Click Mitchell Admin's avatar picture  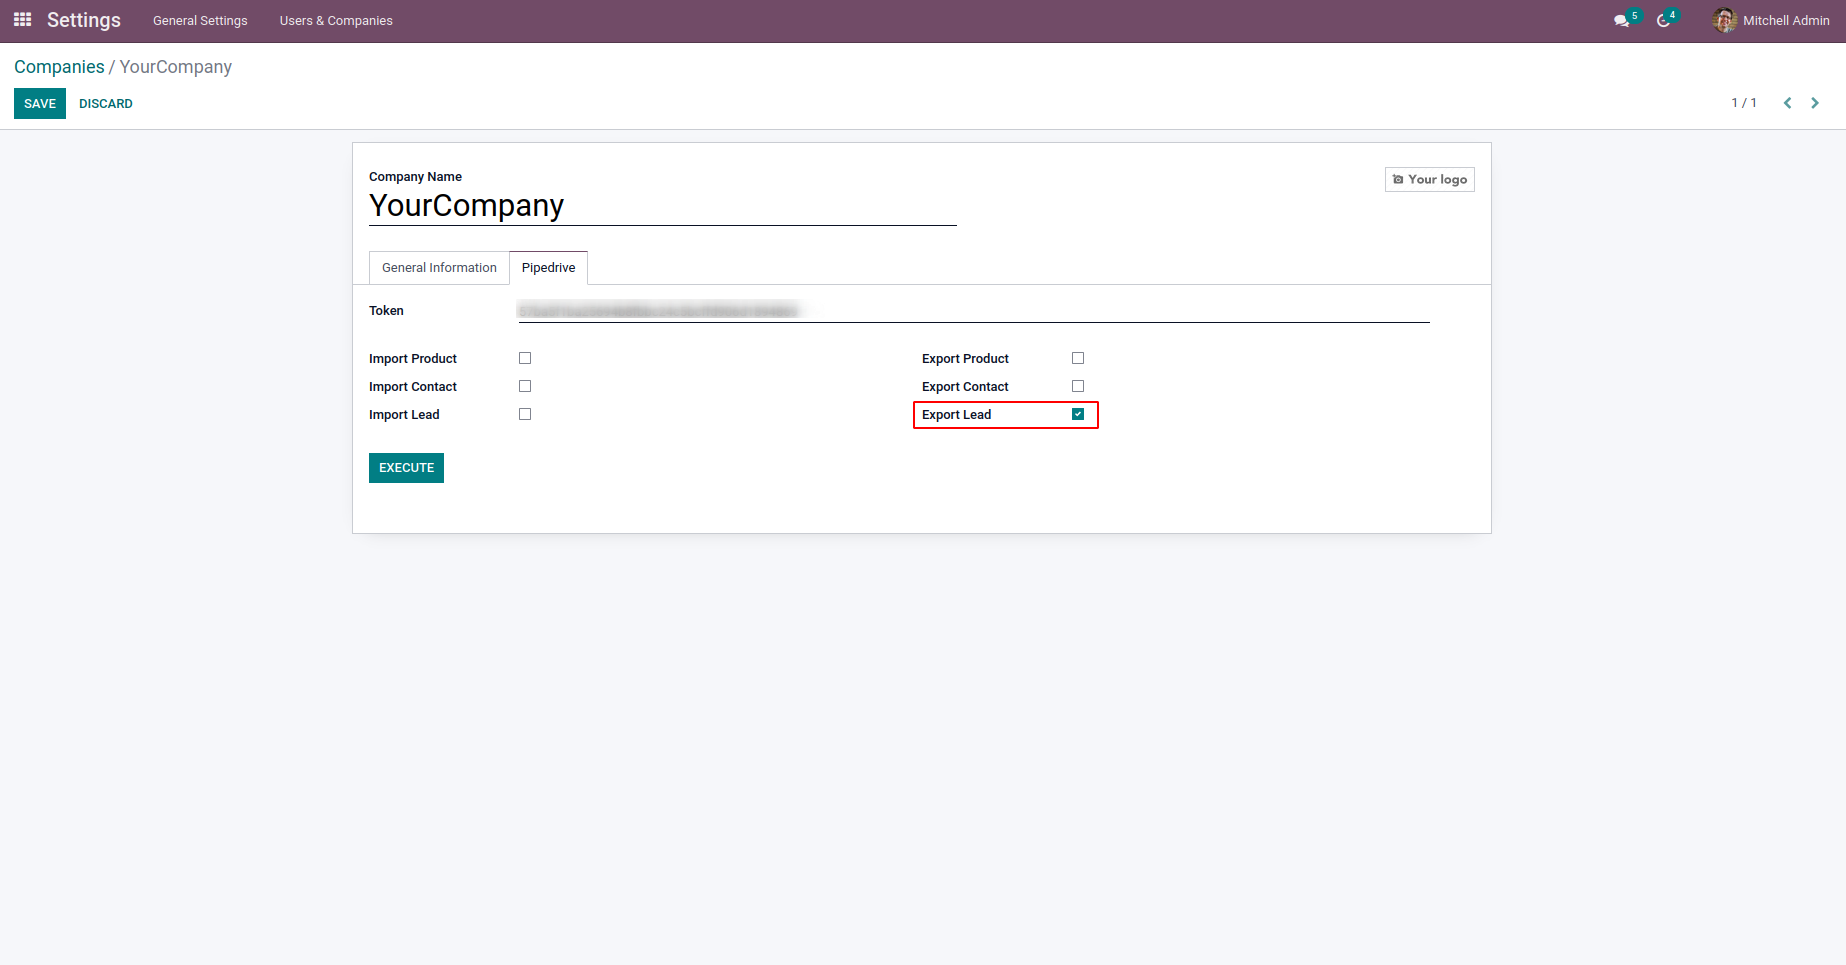tap(1724, 20)
